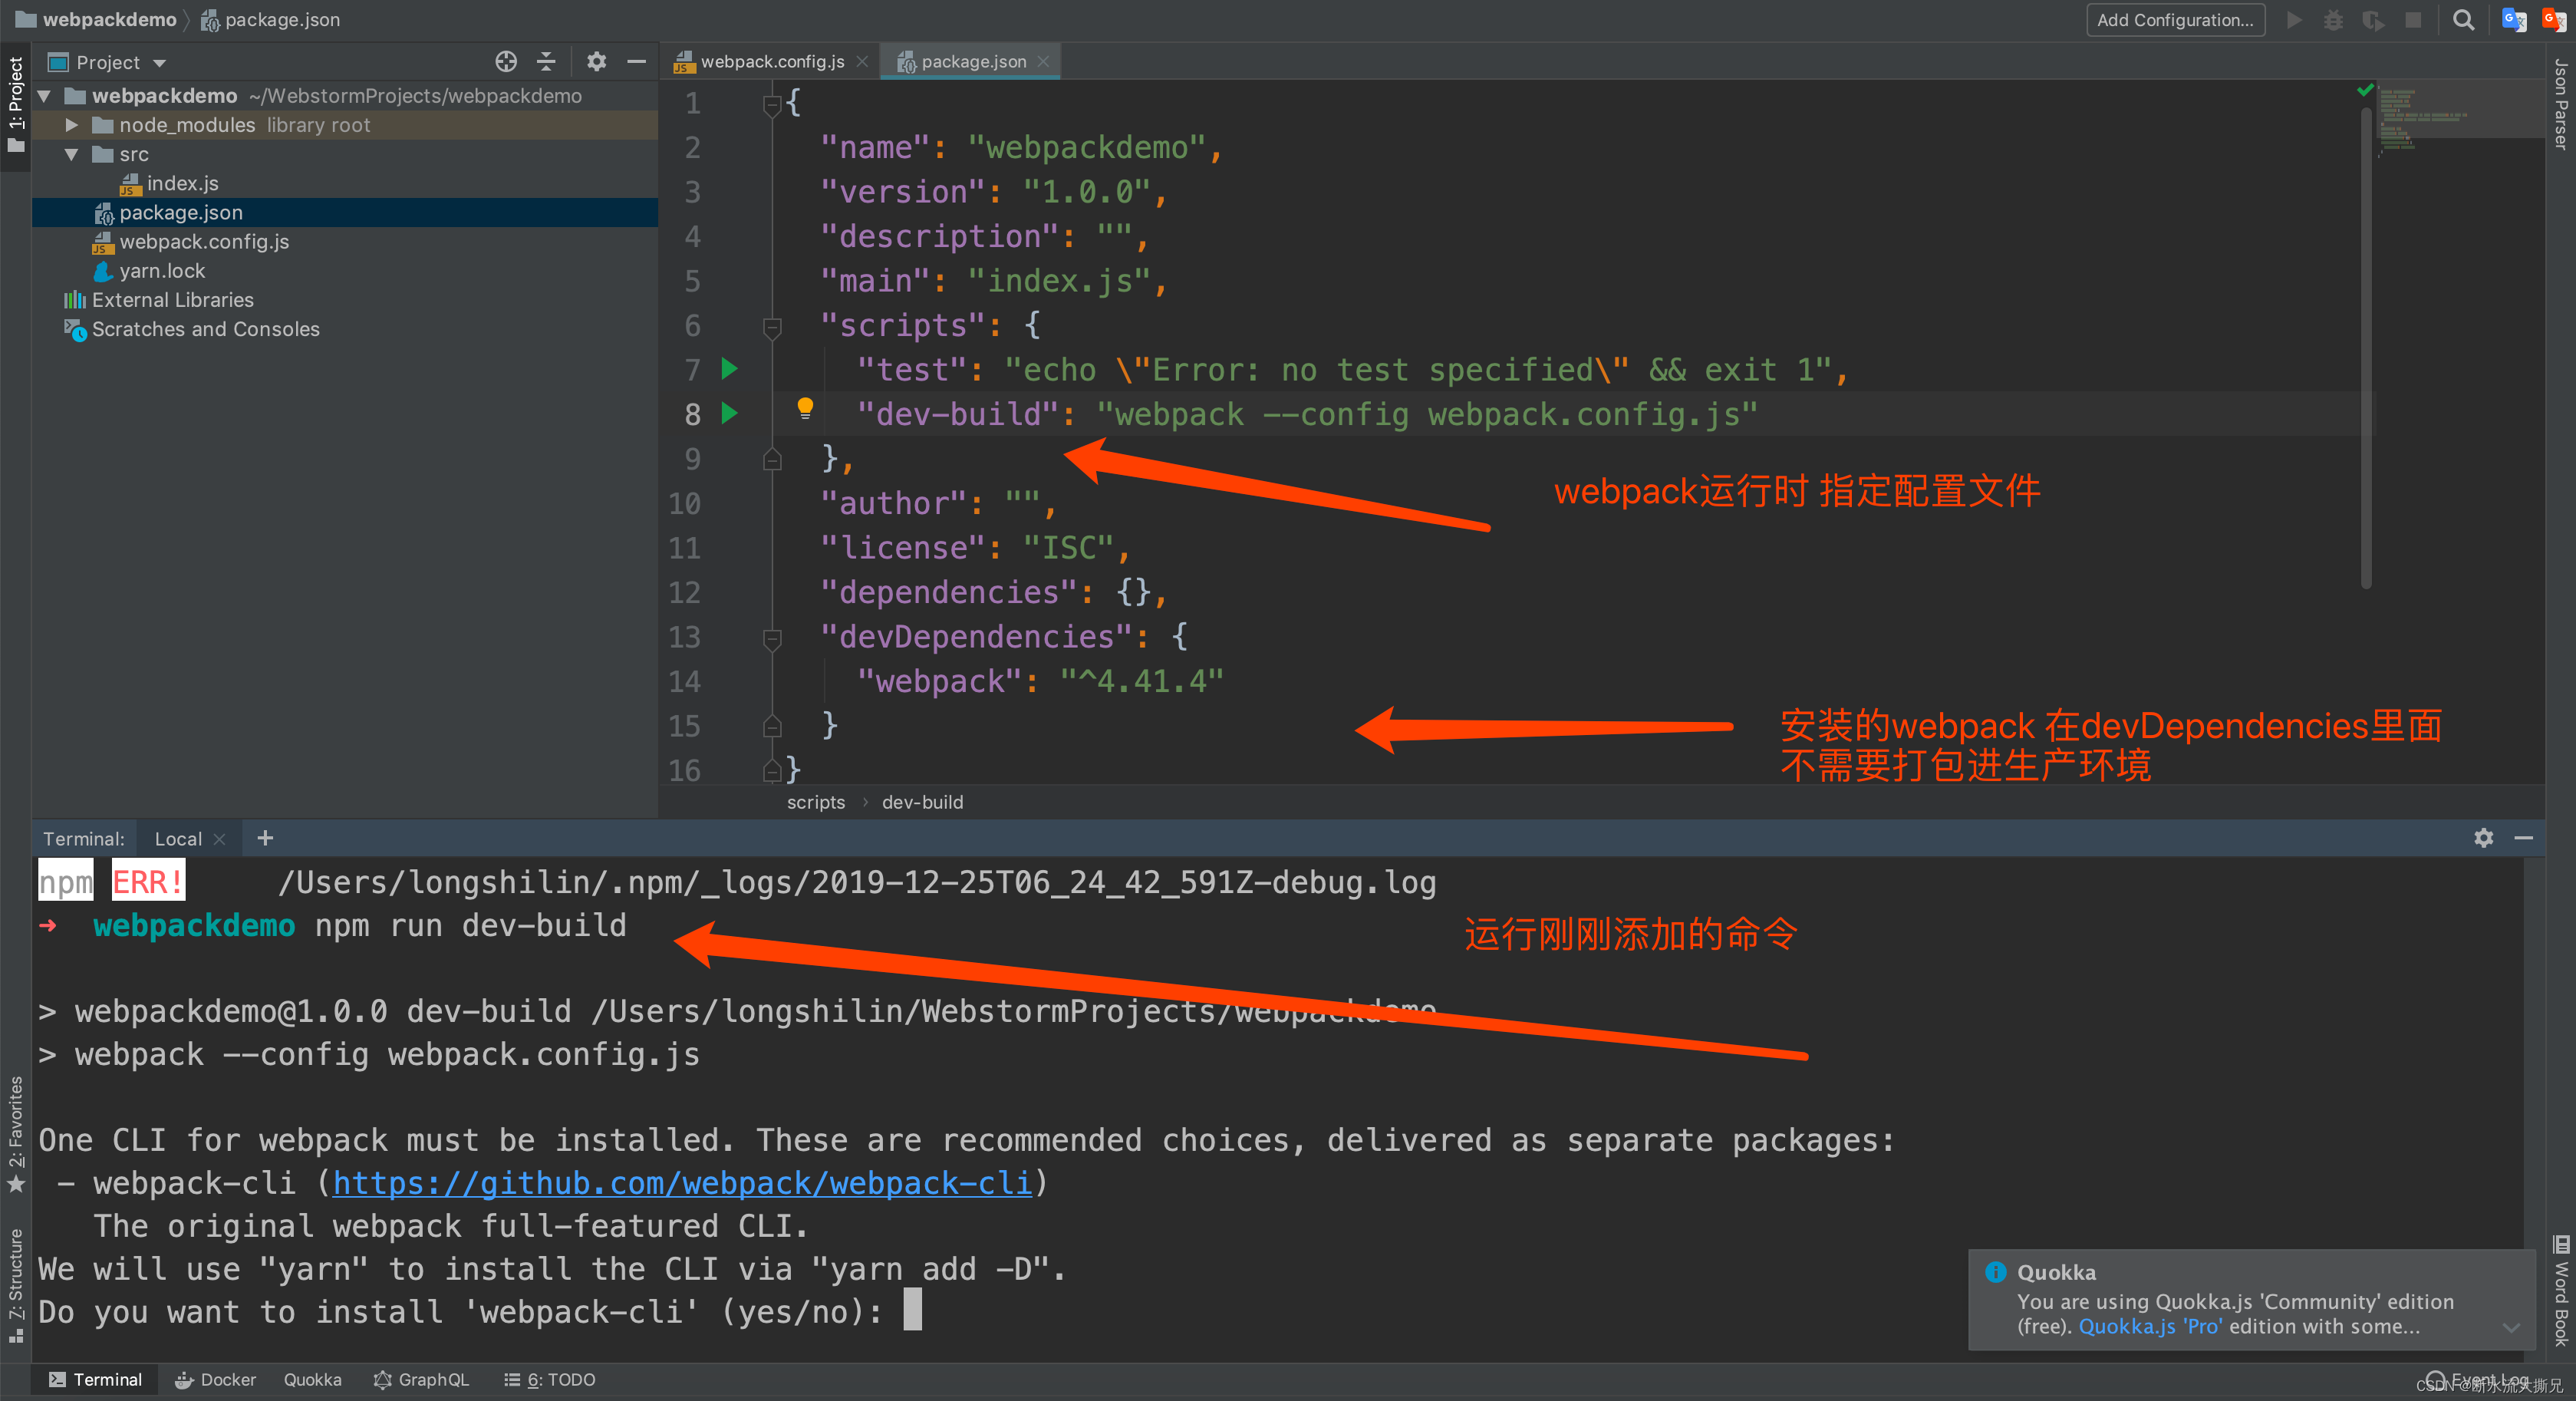Hide the Project panel with minus icon

point(637,62)
